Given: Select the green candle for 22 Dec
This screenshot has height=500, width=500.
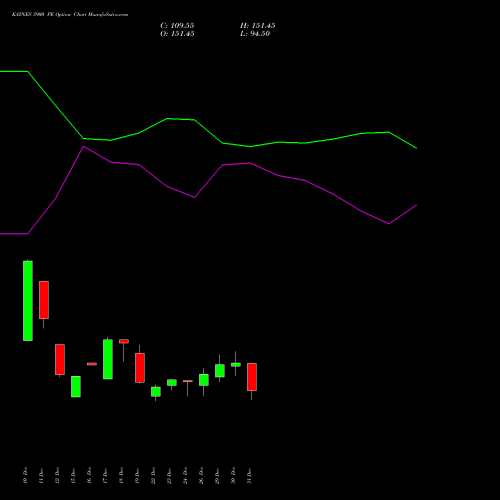Looking at the screenshot, I should (156, 392).
